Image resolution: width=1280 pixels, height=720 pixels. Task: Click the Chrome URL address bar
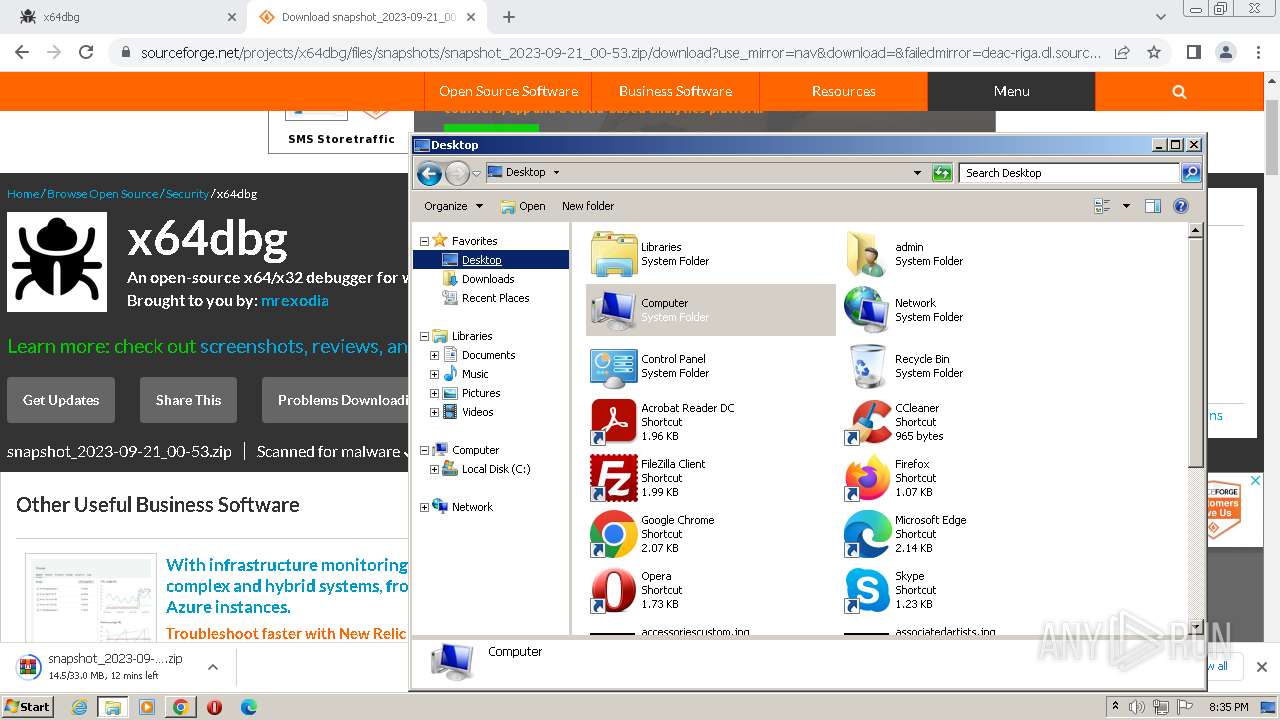[620, 52]
